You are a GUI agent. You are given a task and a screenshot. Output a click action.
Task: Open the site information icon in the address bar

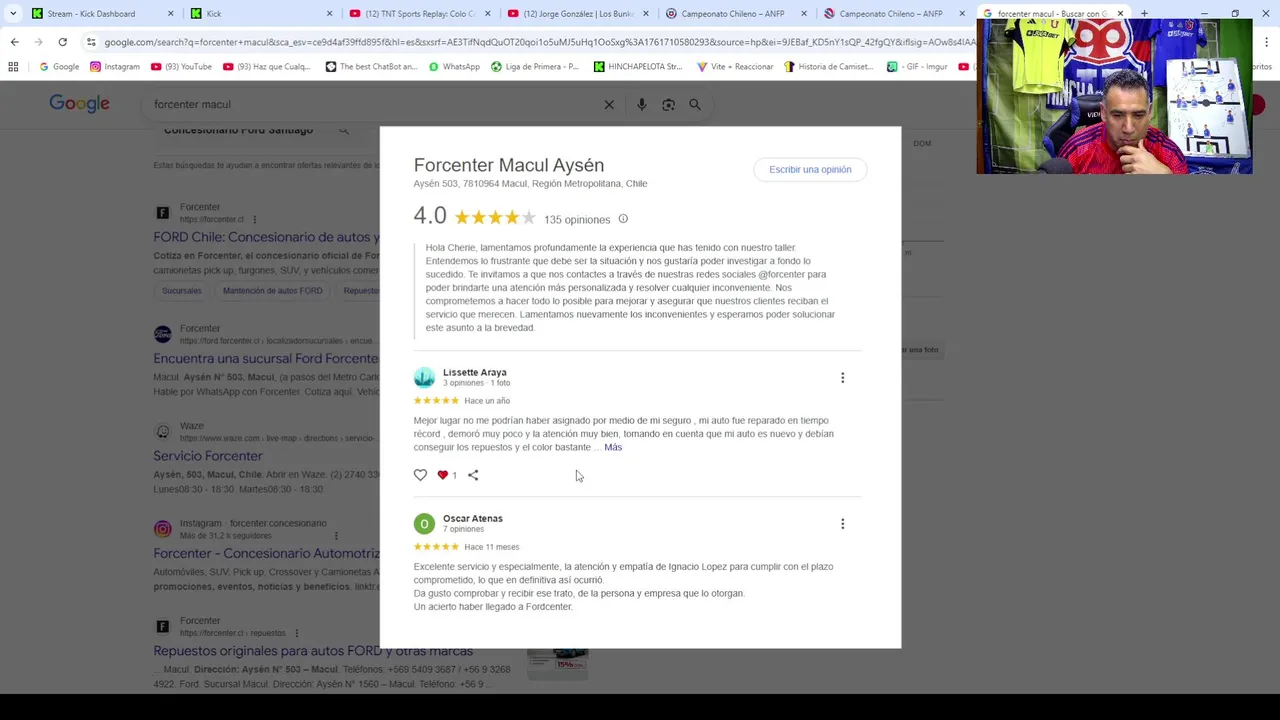pos(91,42)
